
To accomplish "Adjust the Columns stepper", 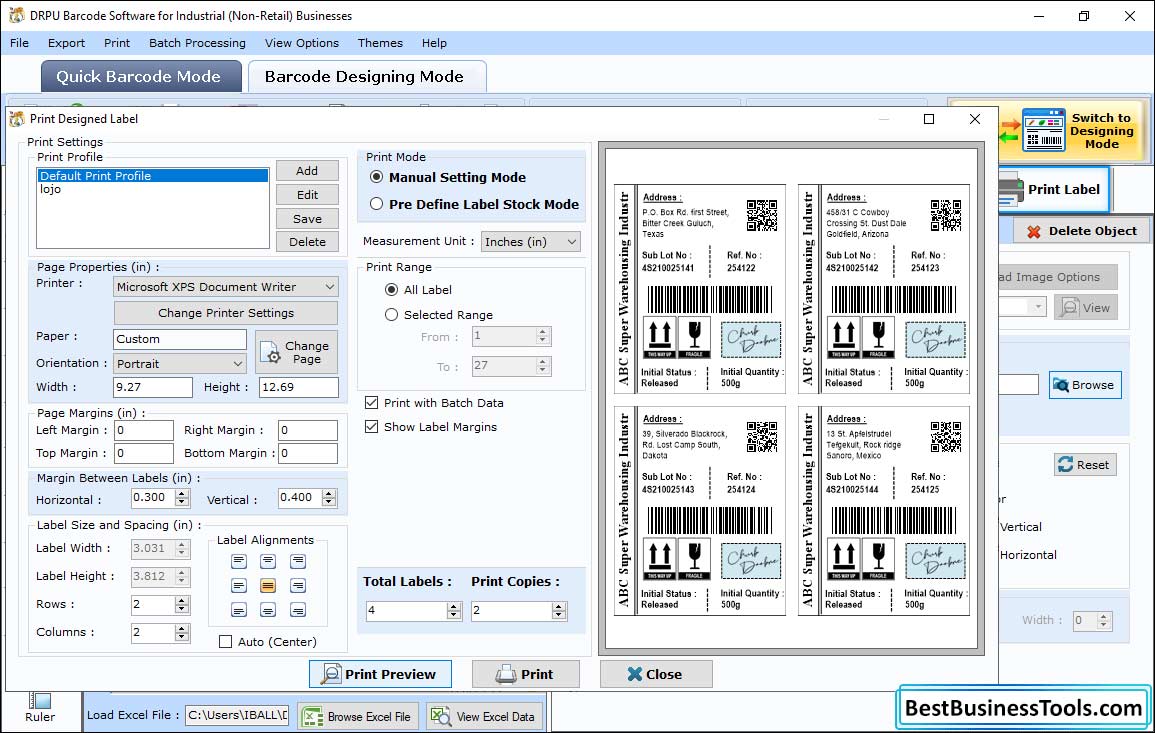I will tap(182, 633).
